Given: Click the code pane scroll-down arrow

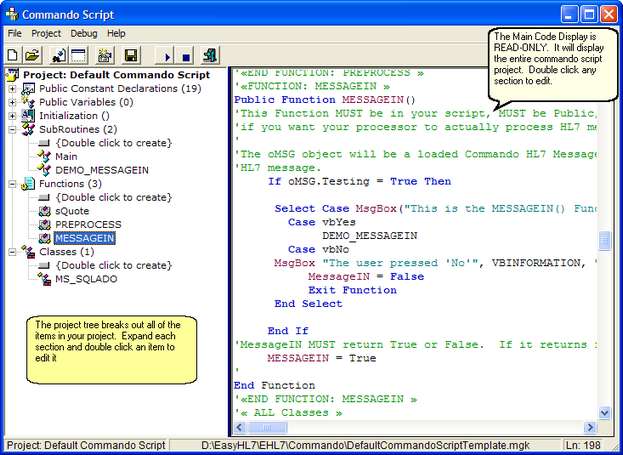Looking at the screenshot, I should tap(604, 413).
